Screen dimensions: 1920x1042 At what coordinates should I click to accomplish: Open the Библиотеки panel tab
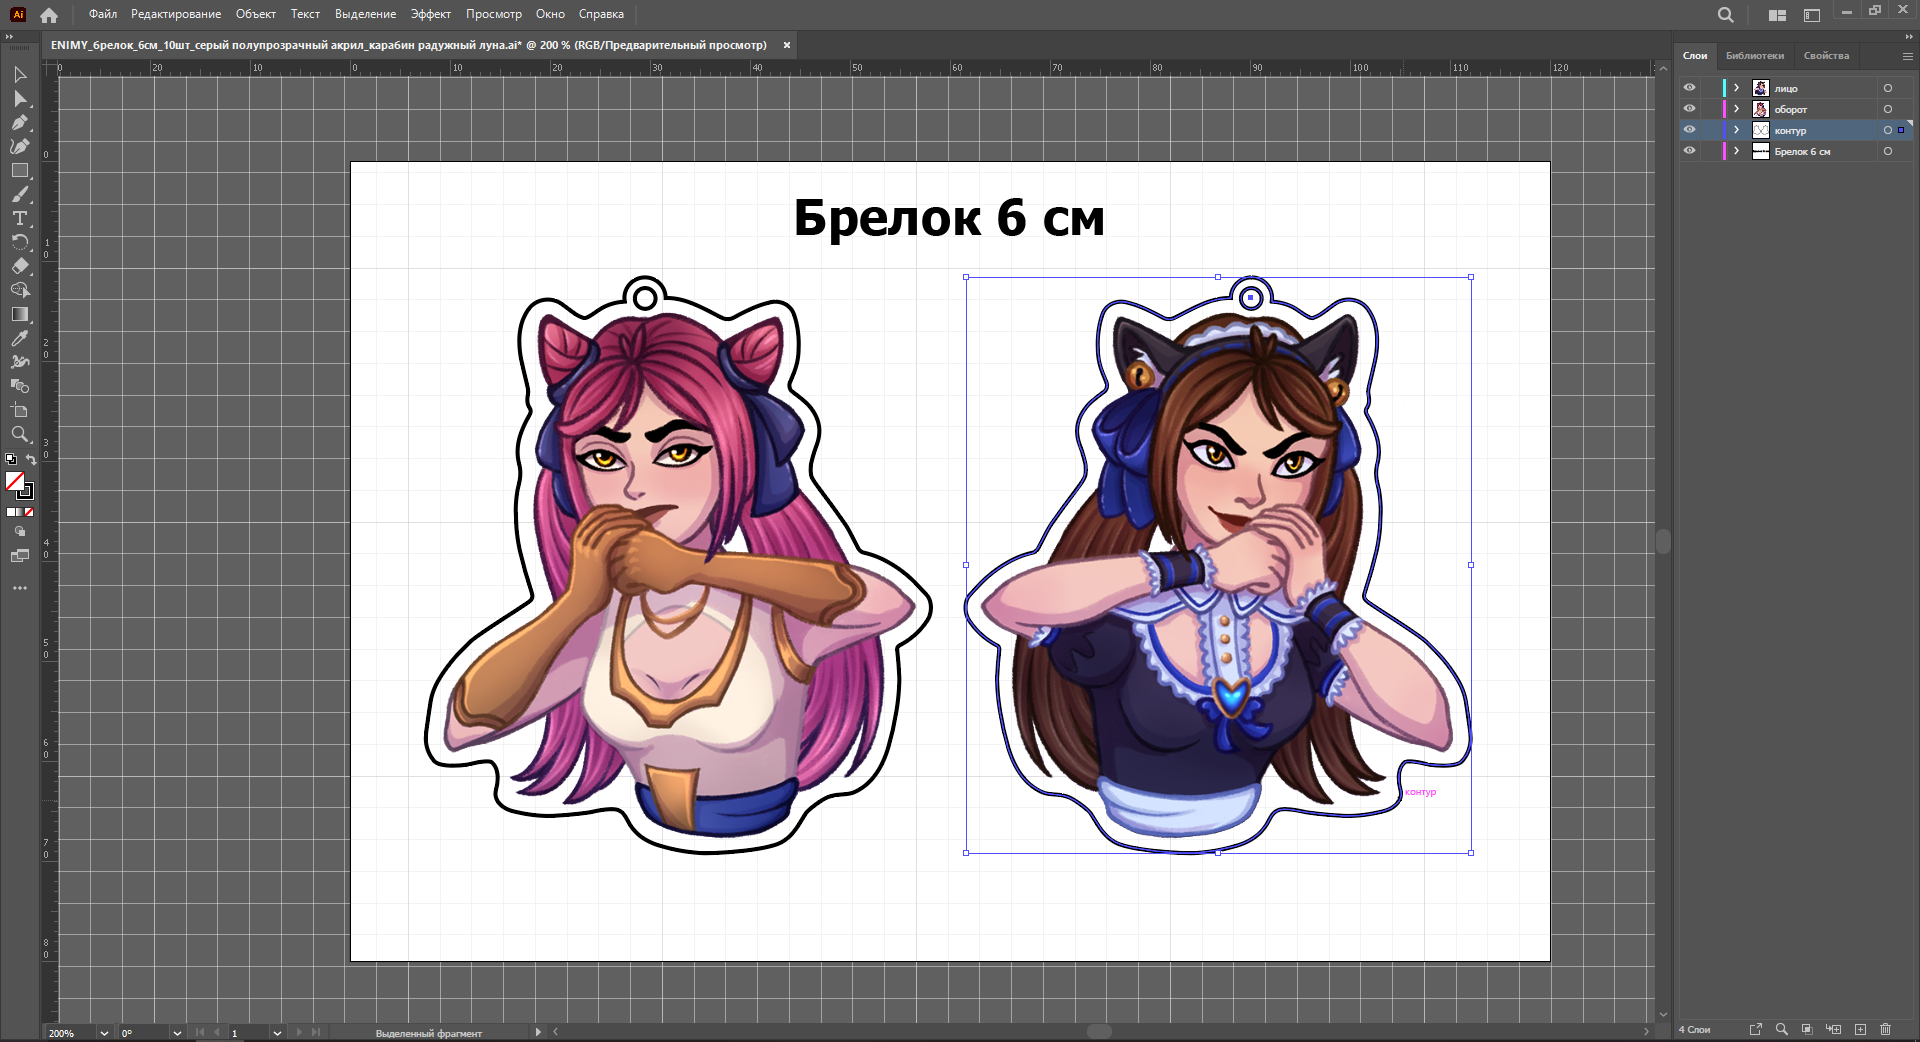click(x=1754, y=56)
